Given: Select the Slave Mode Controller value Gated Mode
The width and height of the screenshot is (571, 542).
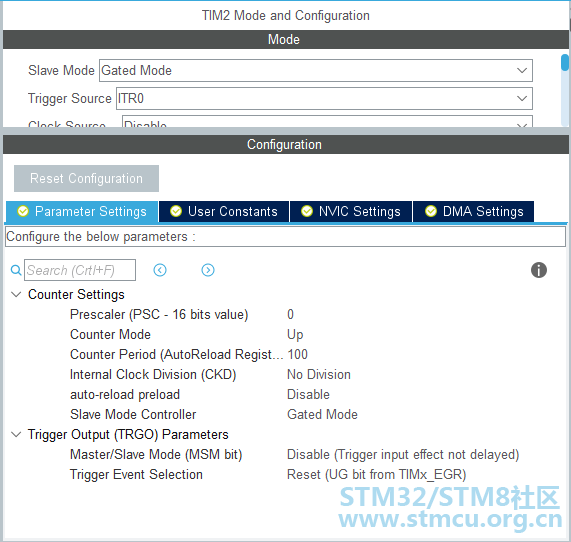Looking at the screenshot, I should [322, 415].
